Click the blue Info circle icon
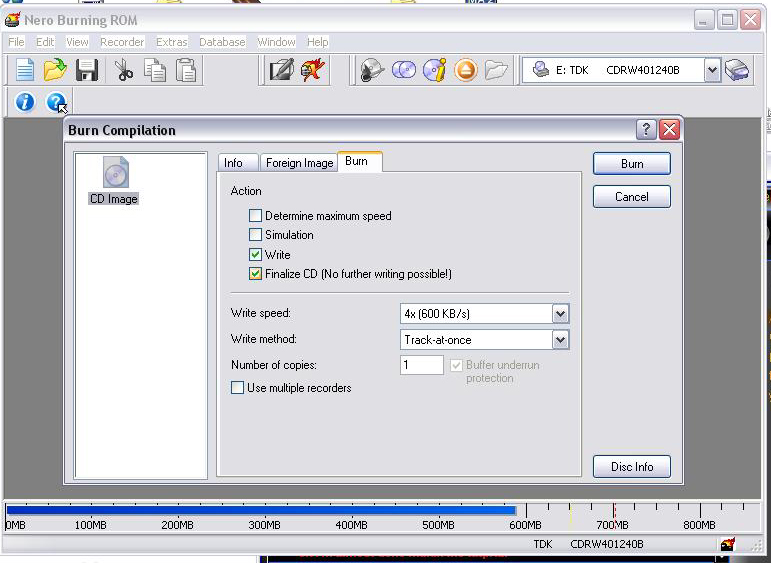771x563 pixels. coord(25,102)
